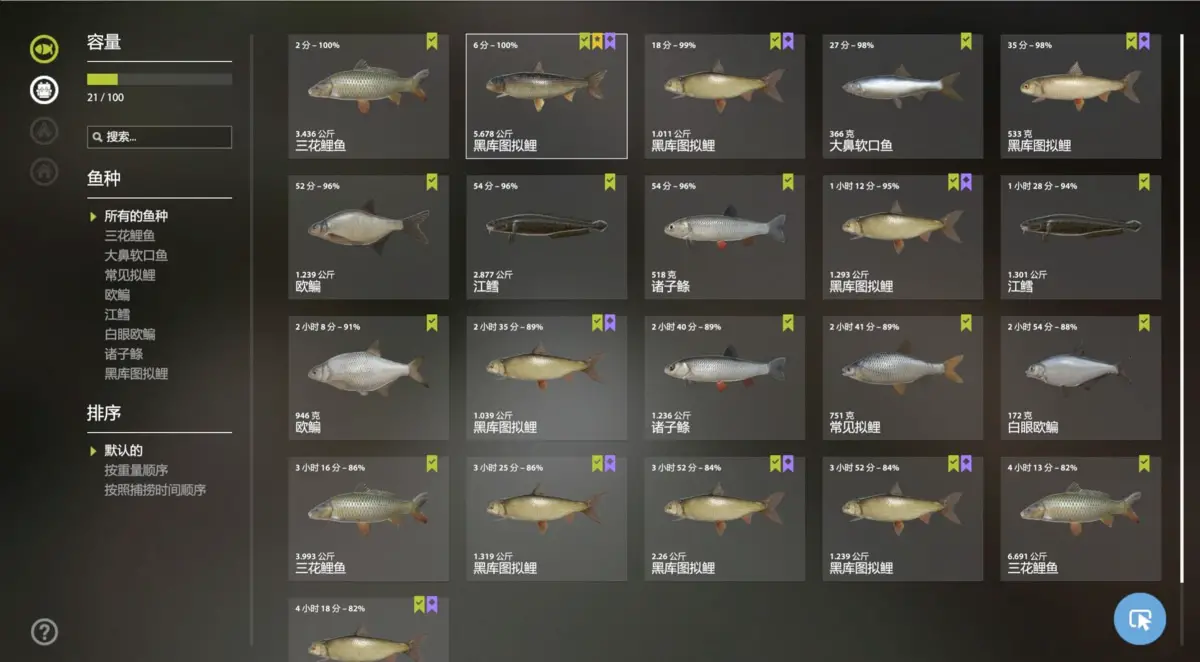
Task: Click the green capacity bar
Action: (x=159, y=79)
